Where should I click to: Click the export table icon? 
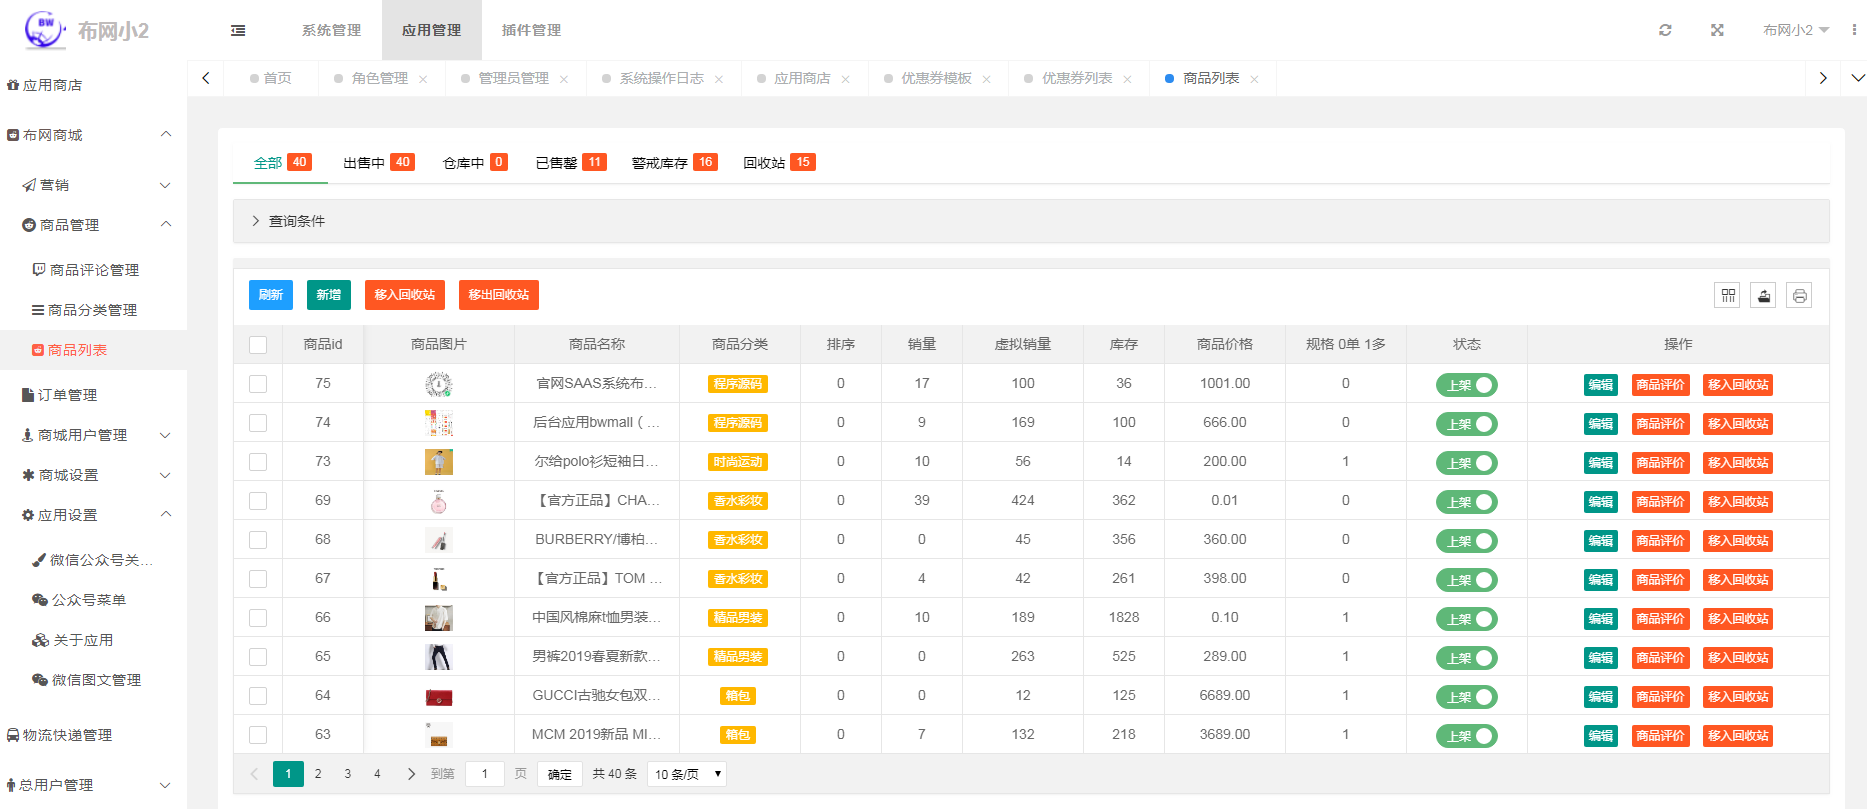(1763, 295)
